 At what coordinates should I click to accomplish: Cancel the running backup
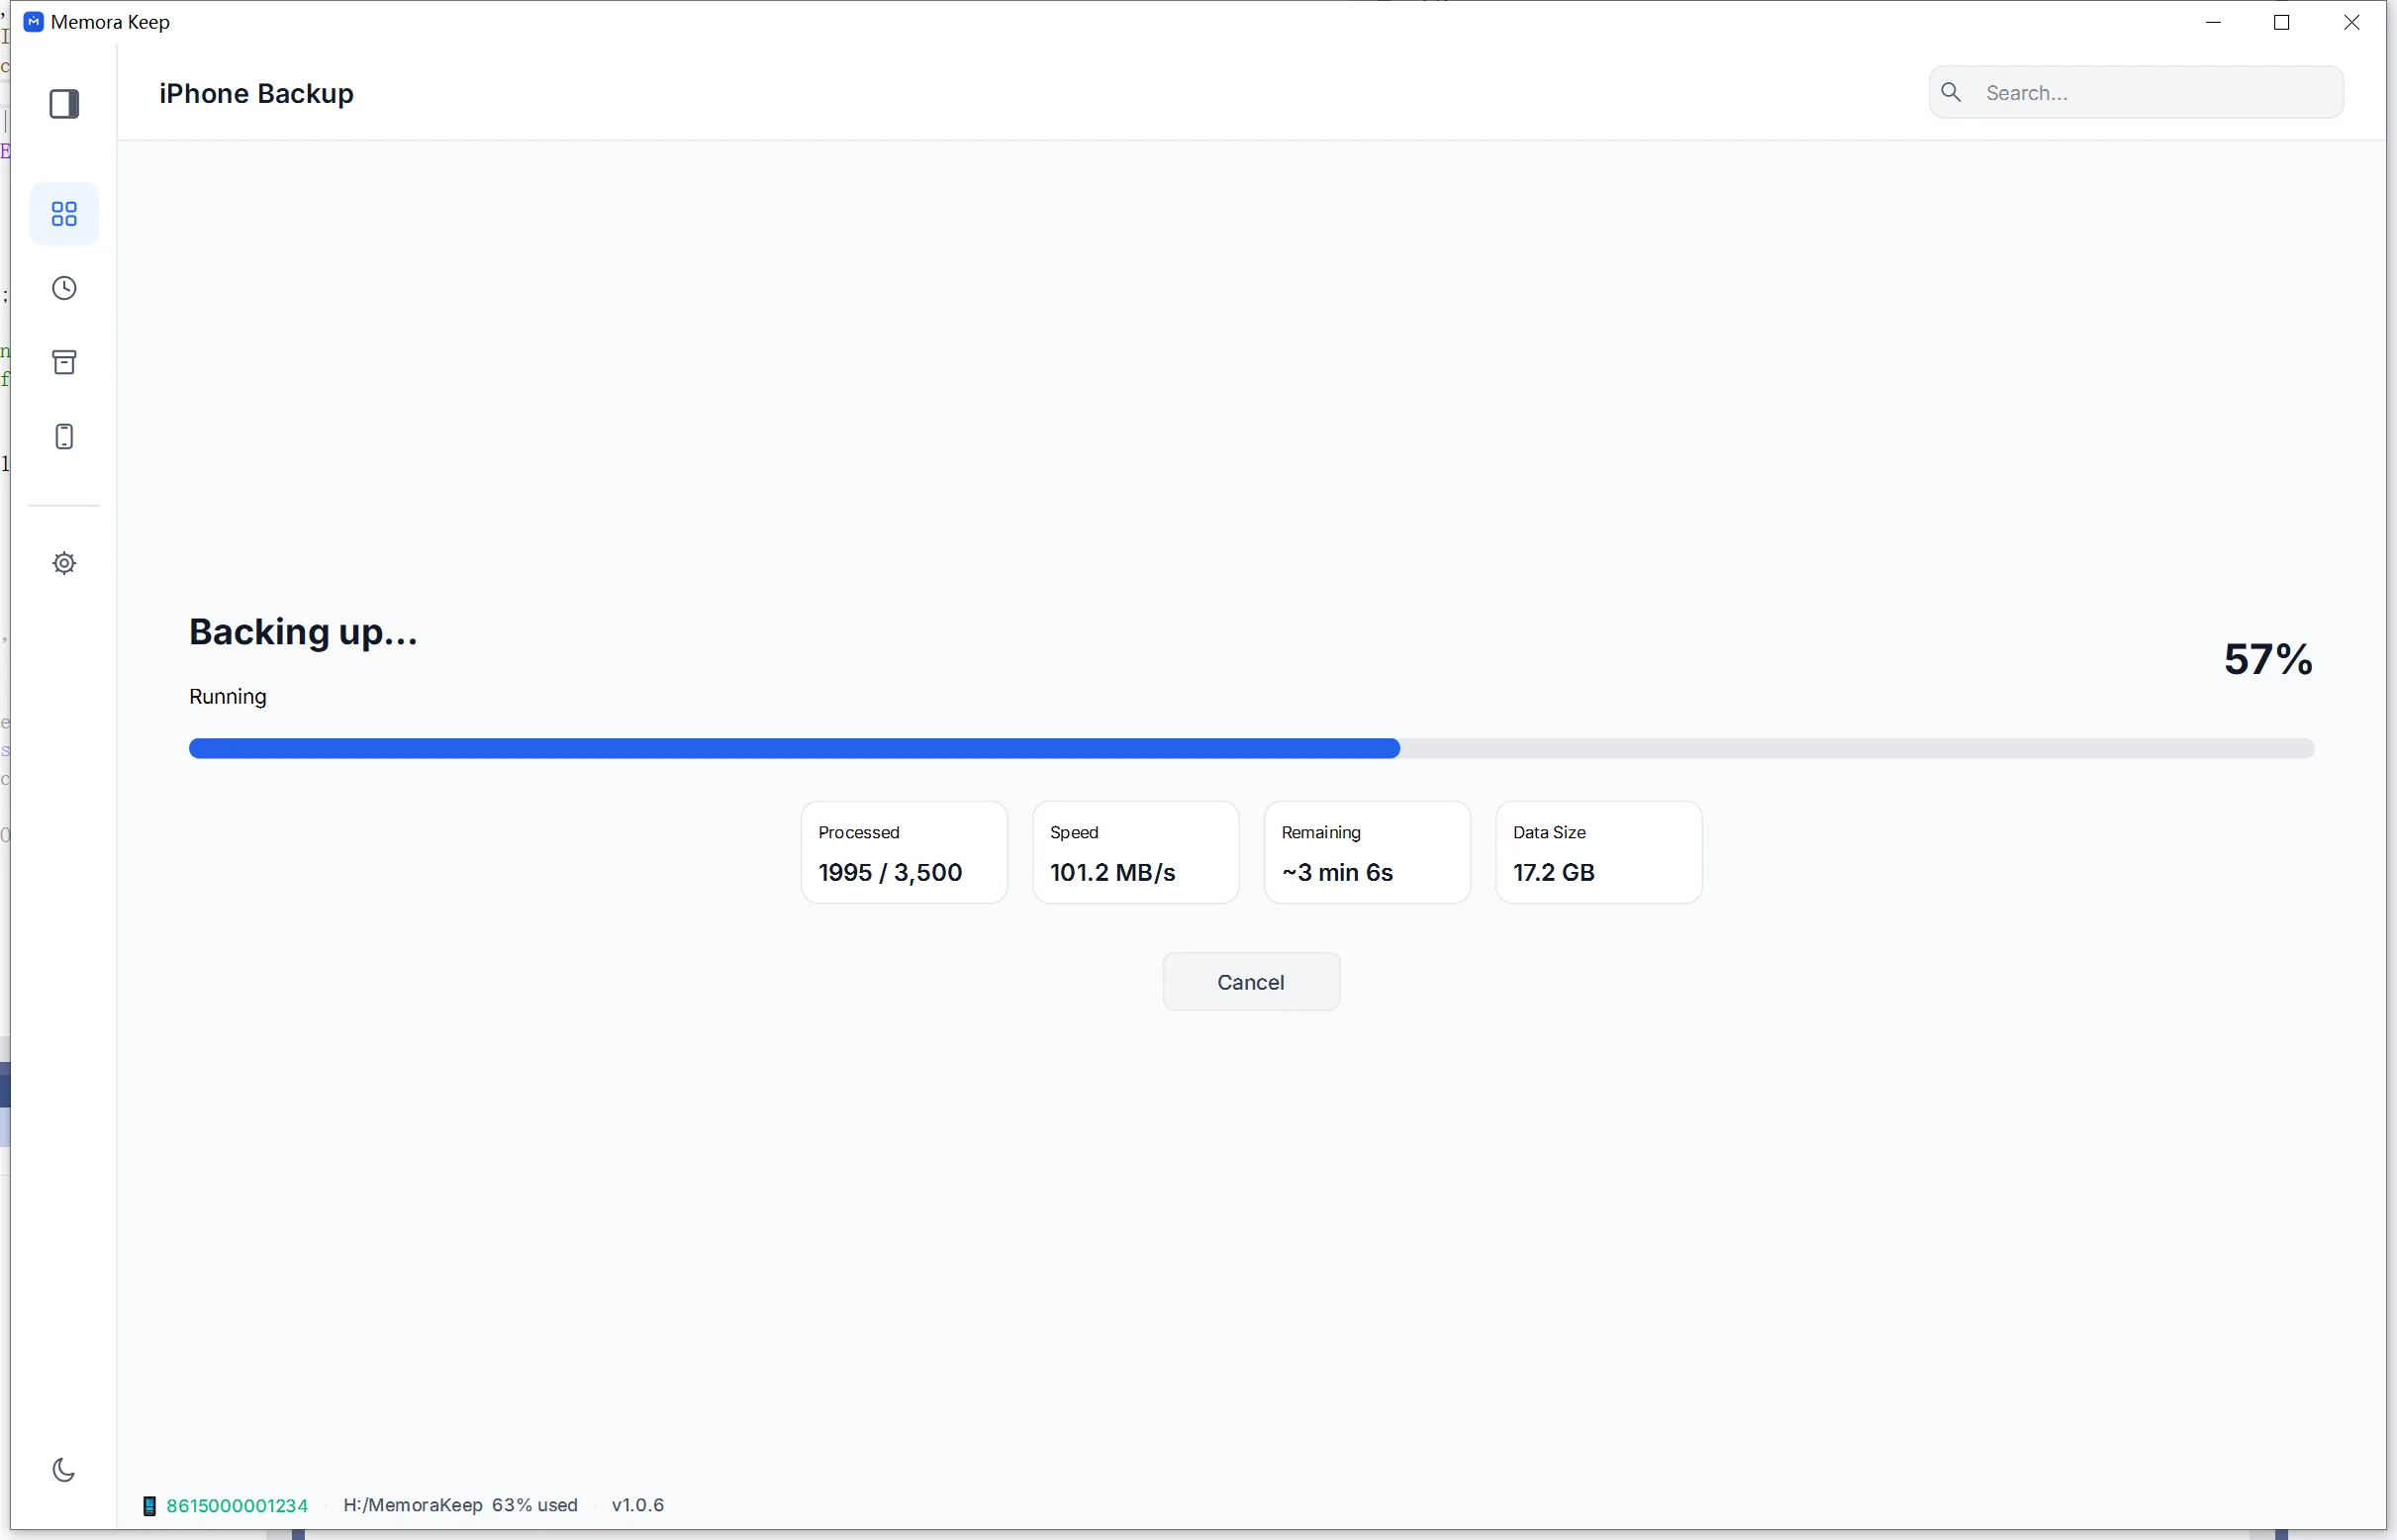coord(1251,982)
